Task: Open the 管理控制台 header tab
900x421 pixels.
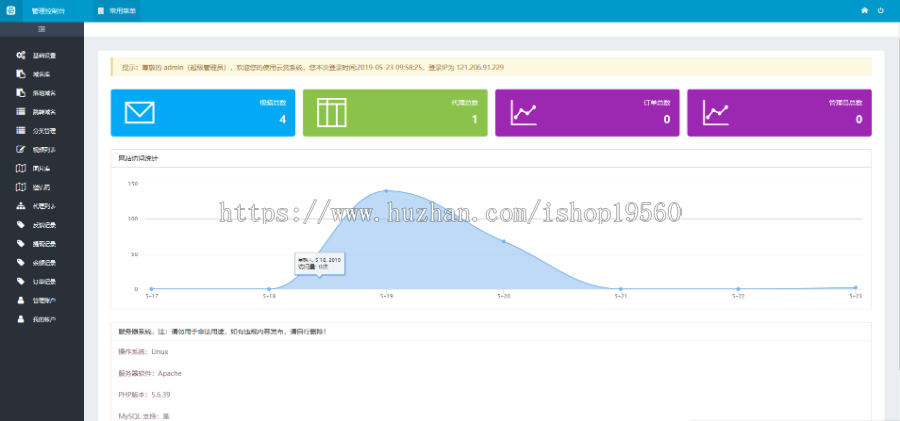Action: click(x=48, y=11)
